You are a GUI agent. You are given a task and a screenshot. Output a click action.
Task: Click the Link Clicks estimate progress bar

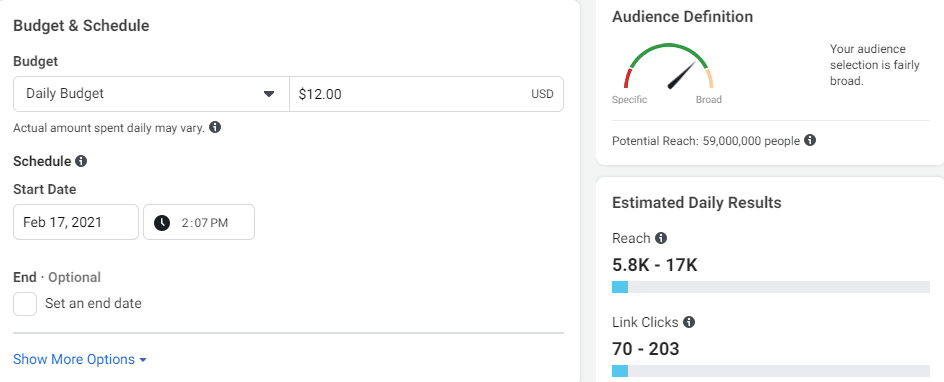point(771,371)
